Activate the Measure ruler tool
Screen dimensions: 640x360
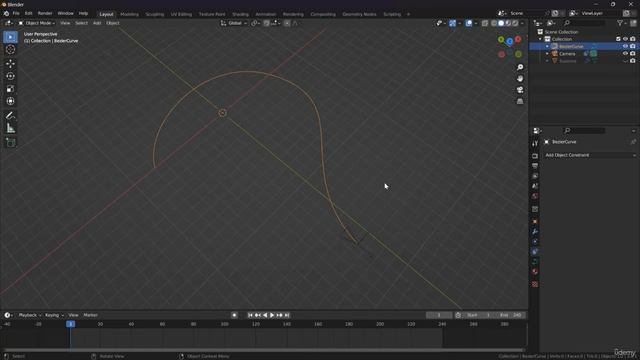(x=11, y=129)
